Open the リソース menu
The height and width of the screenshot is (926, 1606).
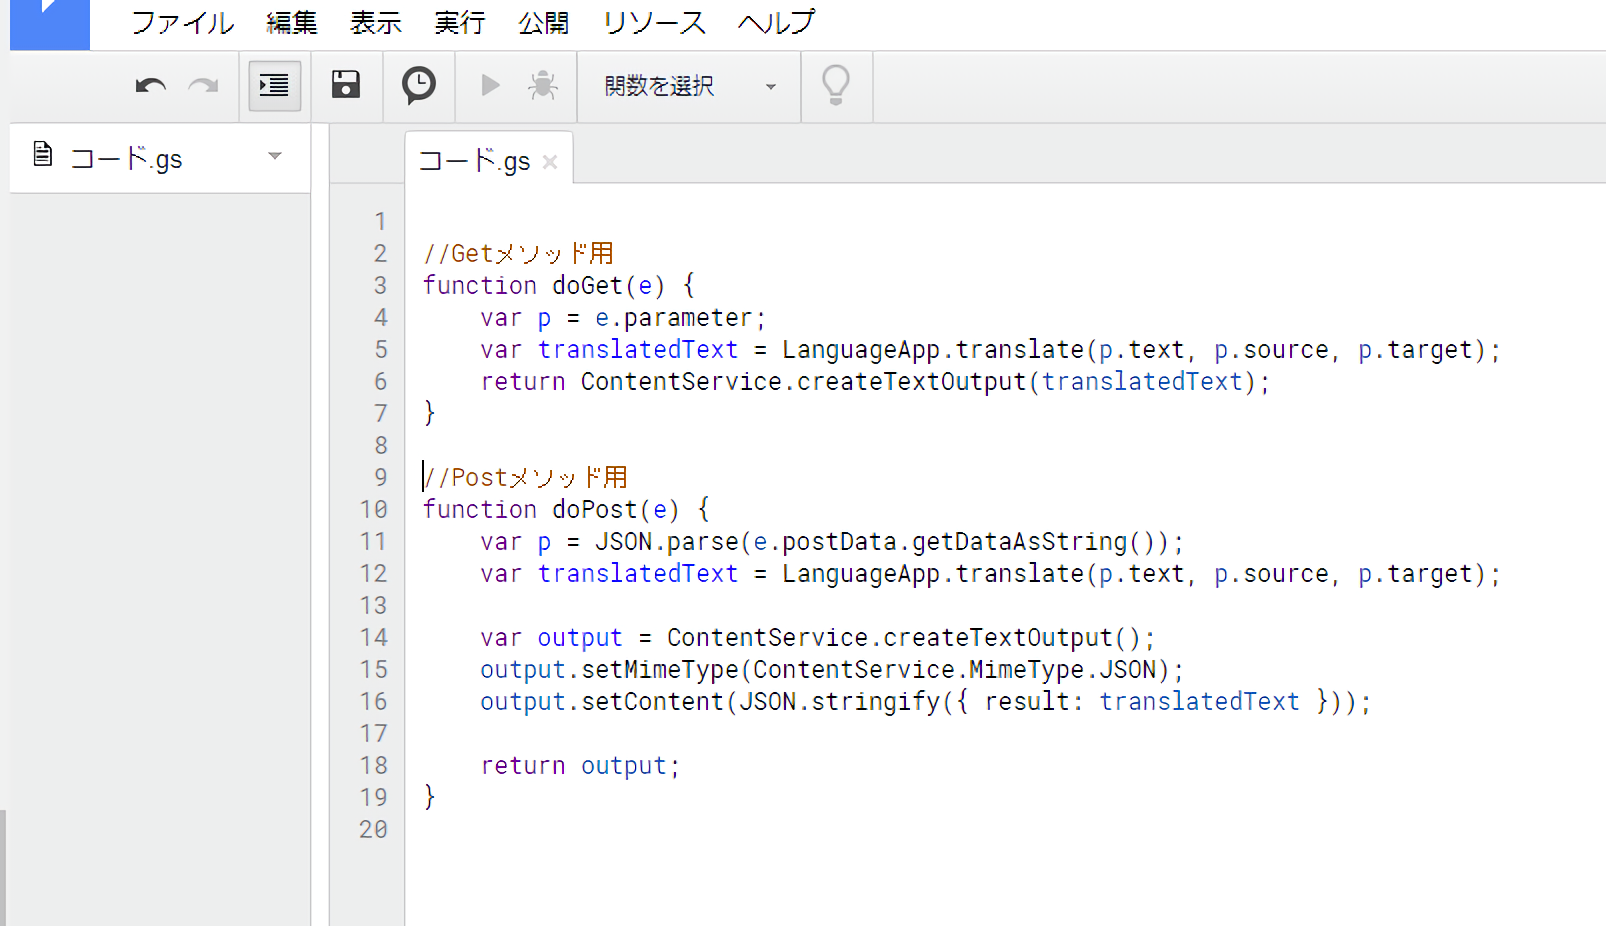(x=654, y=23)
